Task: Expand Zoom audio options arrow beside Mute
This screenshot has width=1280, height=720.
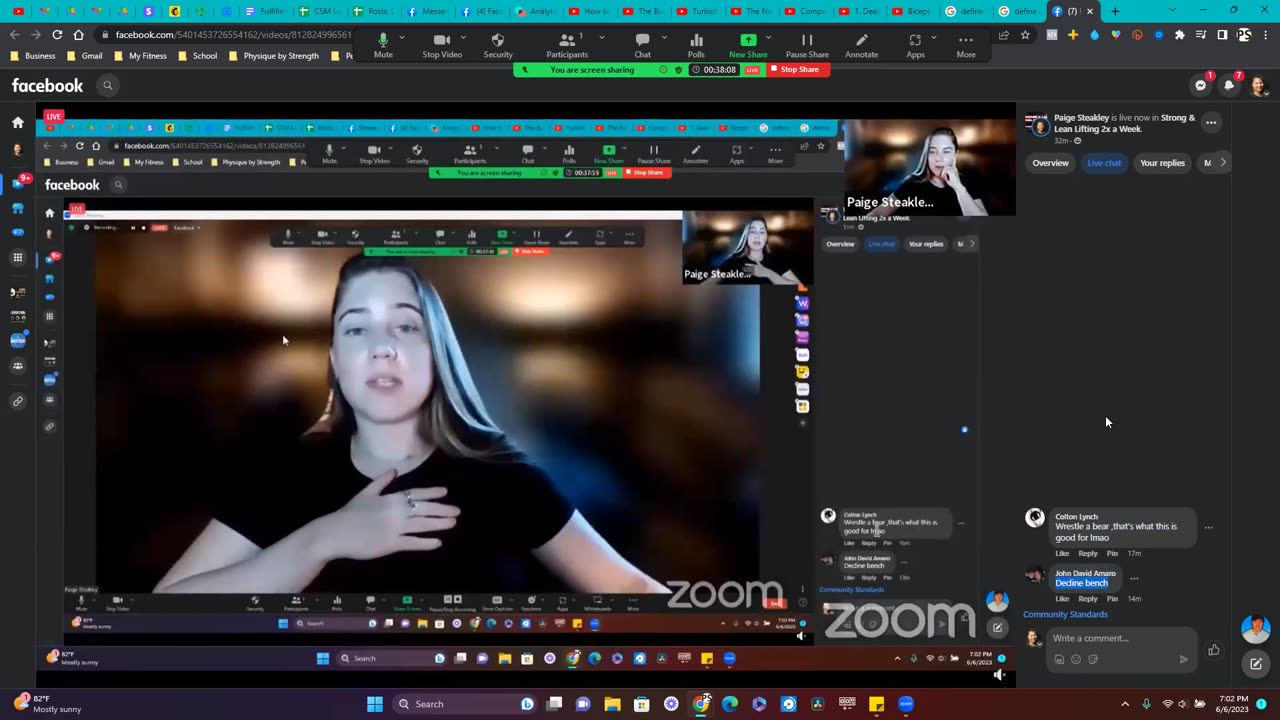Action: pos(402,38)
